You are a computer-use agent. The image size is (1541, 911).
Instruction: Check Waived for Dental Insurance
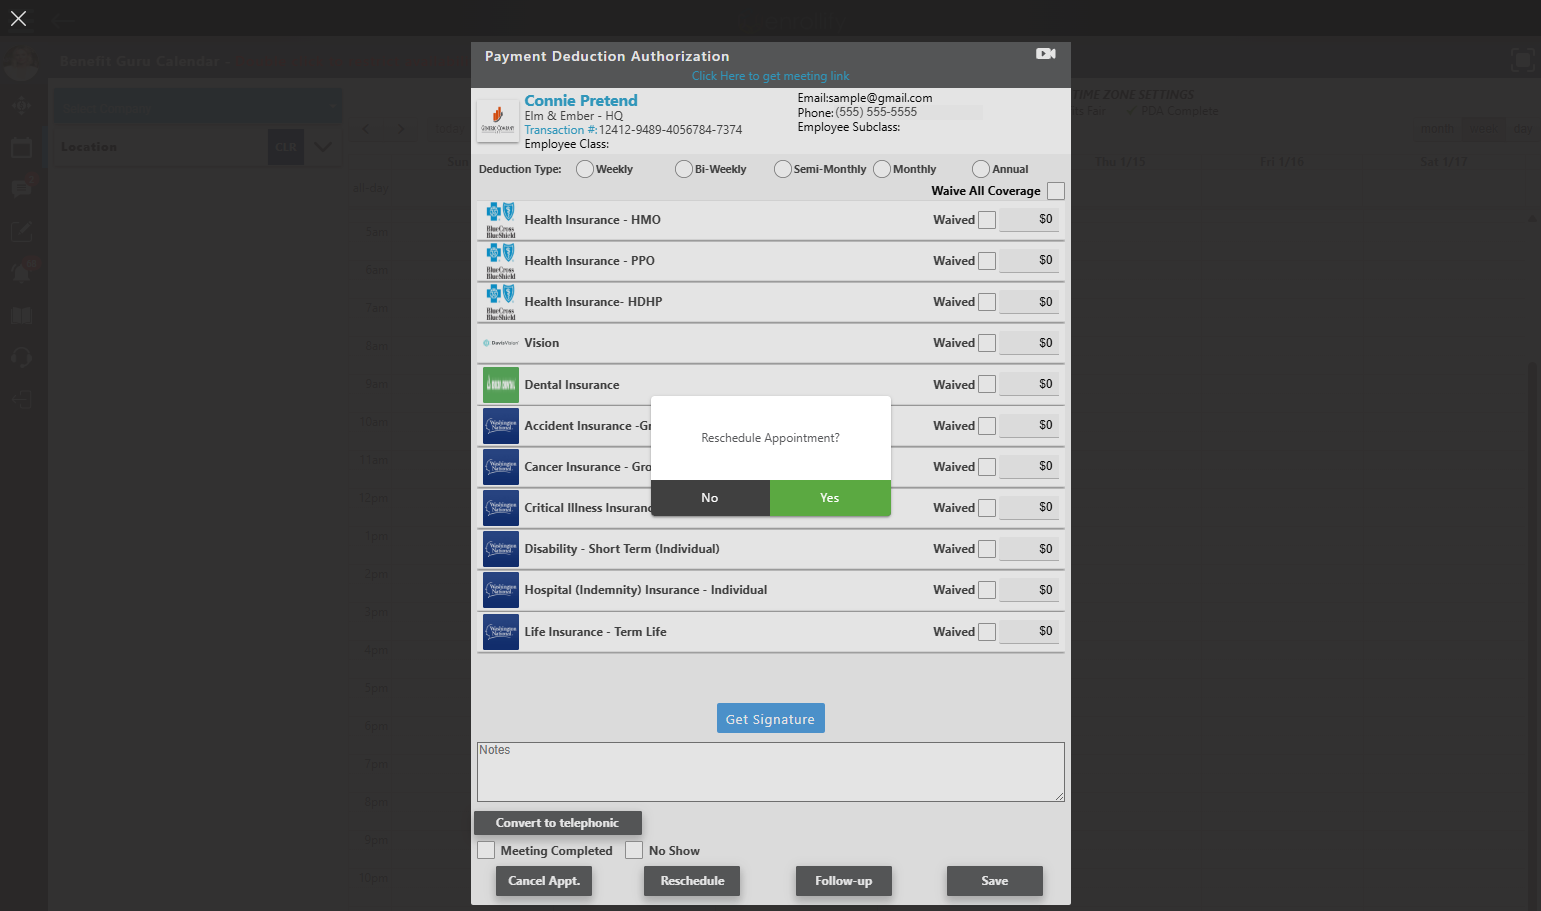coord(987,384)
